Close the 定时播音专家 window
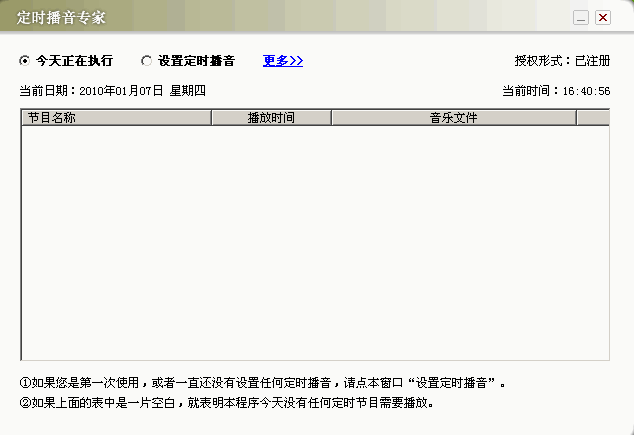 (603, 17)
